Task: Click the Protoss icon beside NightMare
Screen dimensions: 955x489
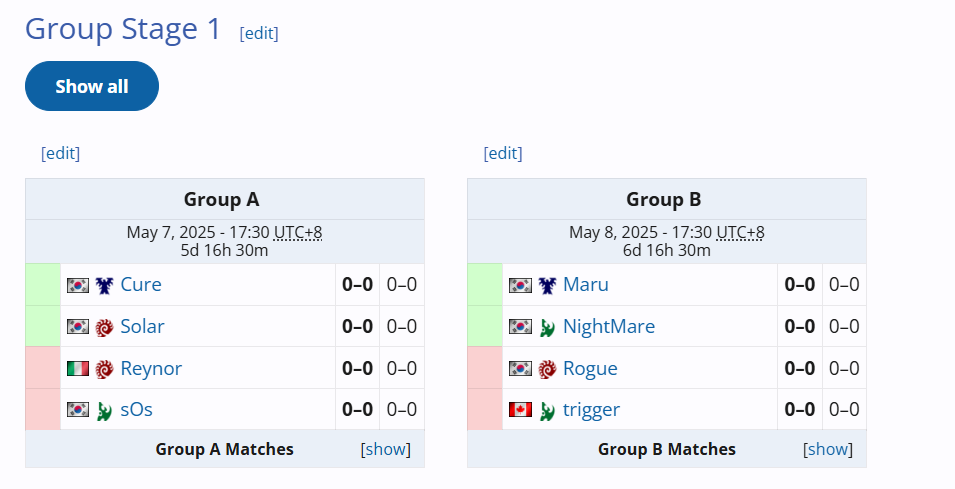Action: [547, 327]
